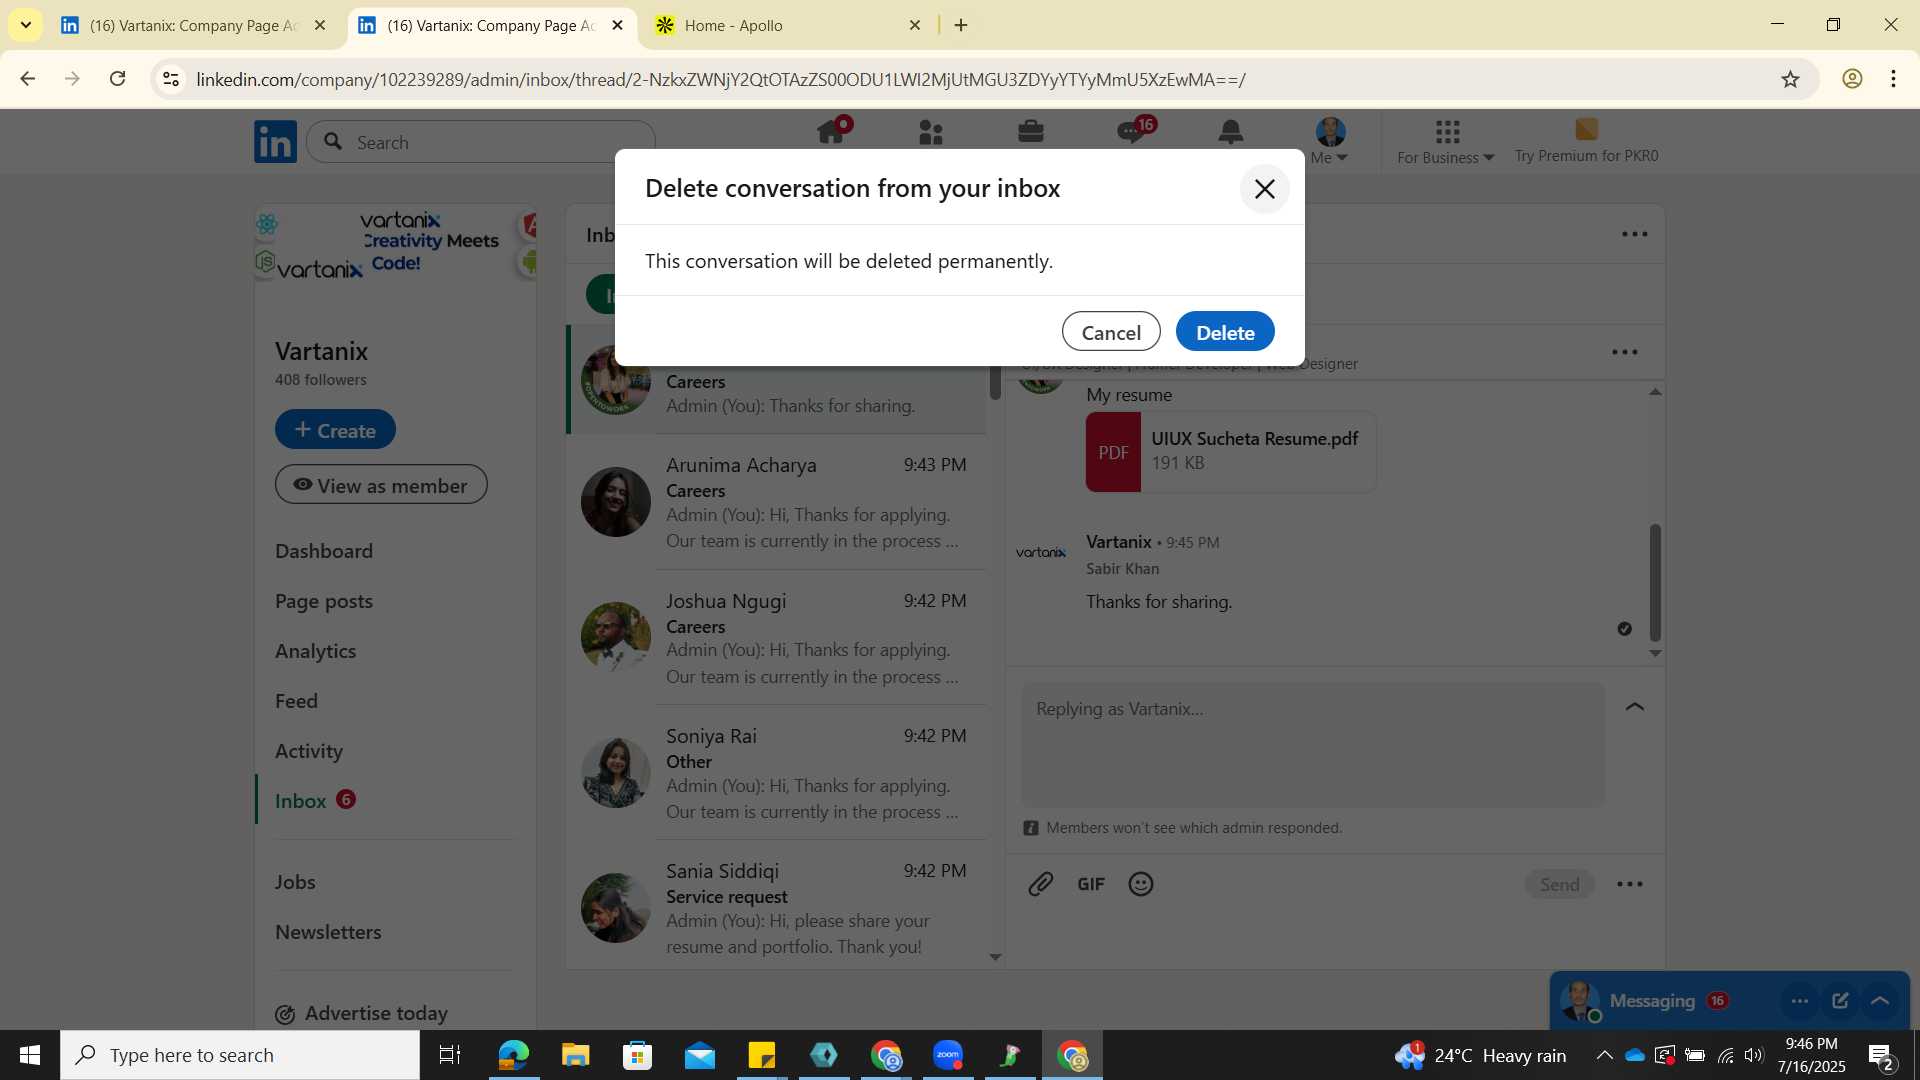Bookmark this page star icon
This screenshot has height=1080, width=1920.
[1790, 79]
